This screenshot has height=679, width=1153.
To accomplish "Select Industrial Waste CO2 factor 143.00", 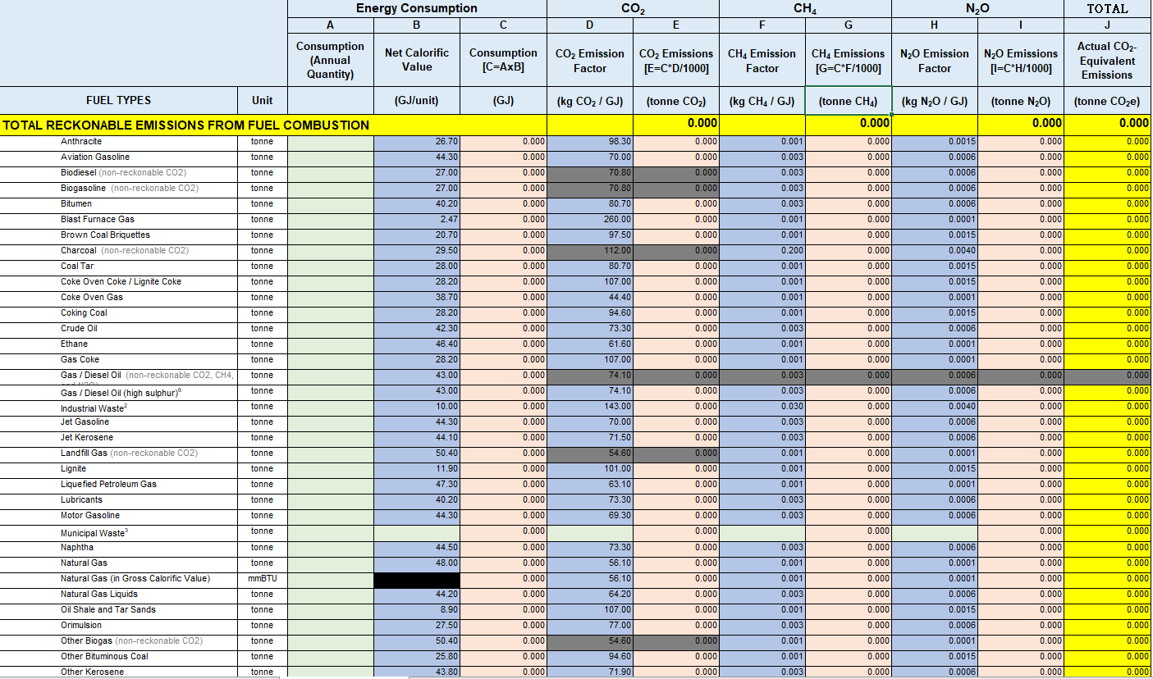I will [x=590, y=406].
